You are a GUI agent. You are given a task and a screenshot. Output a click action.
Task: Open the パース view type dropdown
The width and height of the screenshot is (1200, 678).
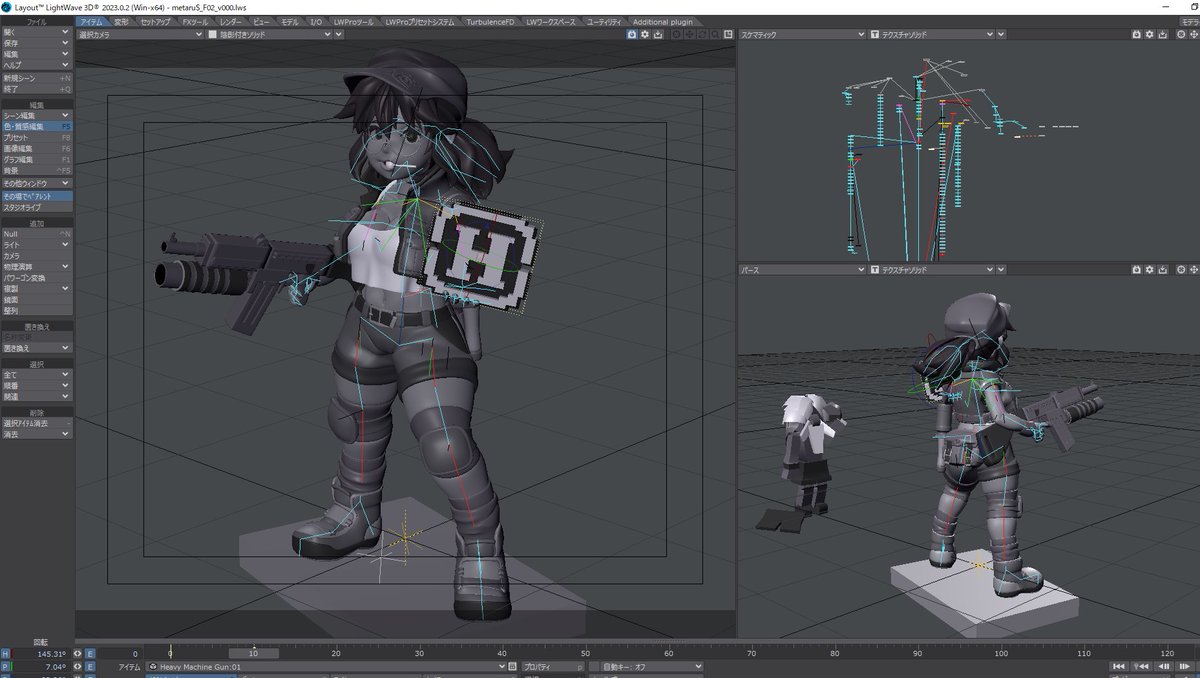tap(802, 270)
